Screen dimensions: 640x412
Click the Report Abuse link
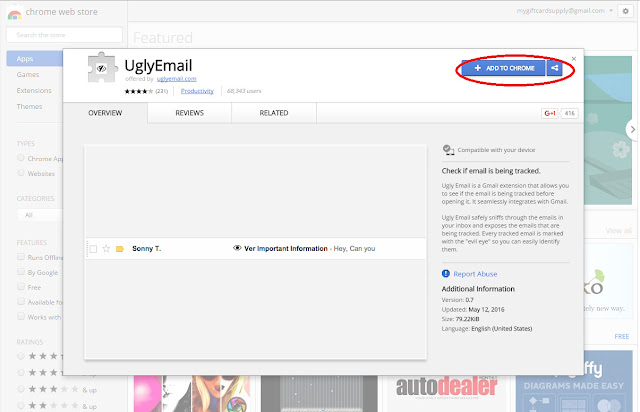[475, 274]
